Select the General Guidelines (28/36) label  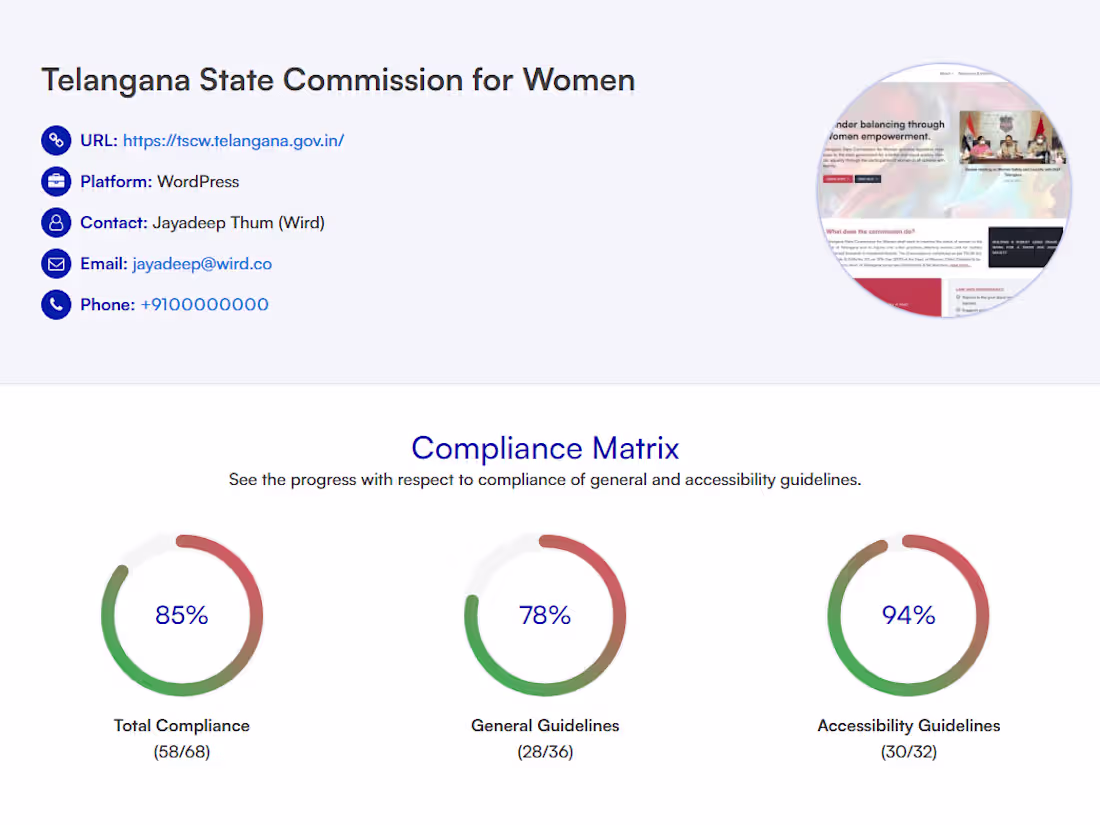[545, 738]
